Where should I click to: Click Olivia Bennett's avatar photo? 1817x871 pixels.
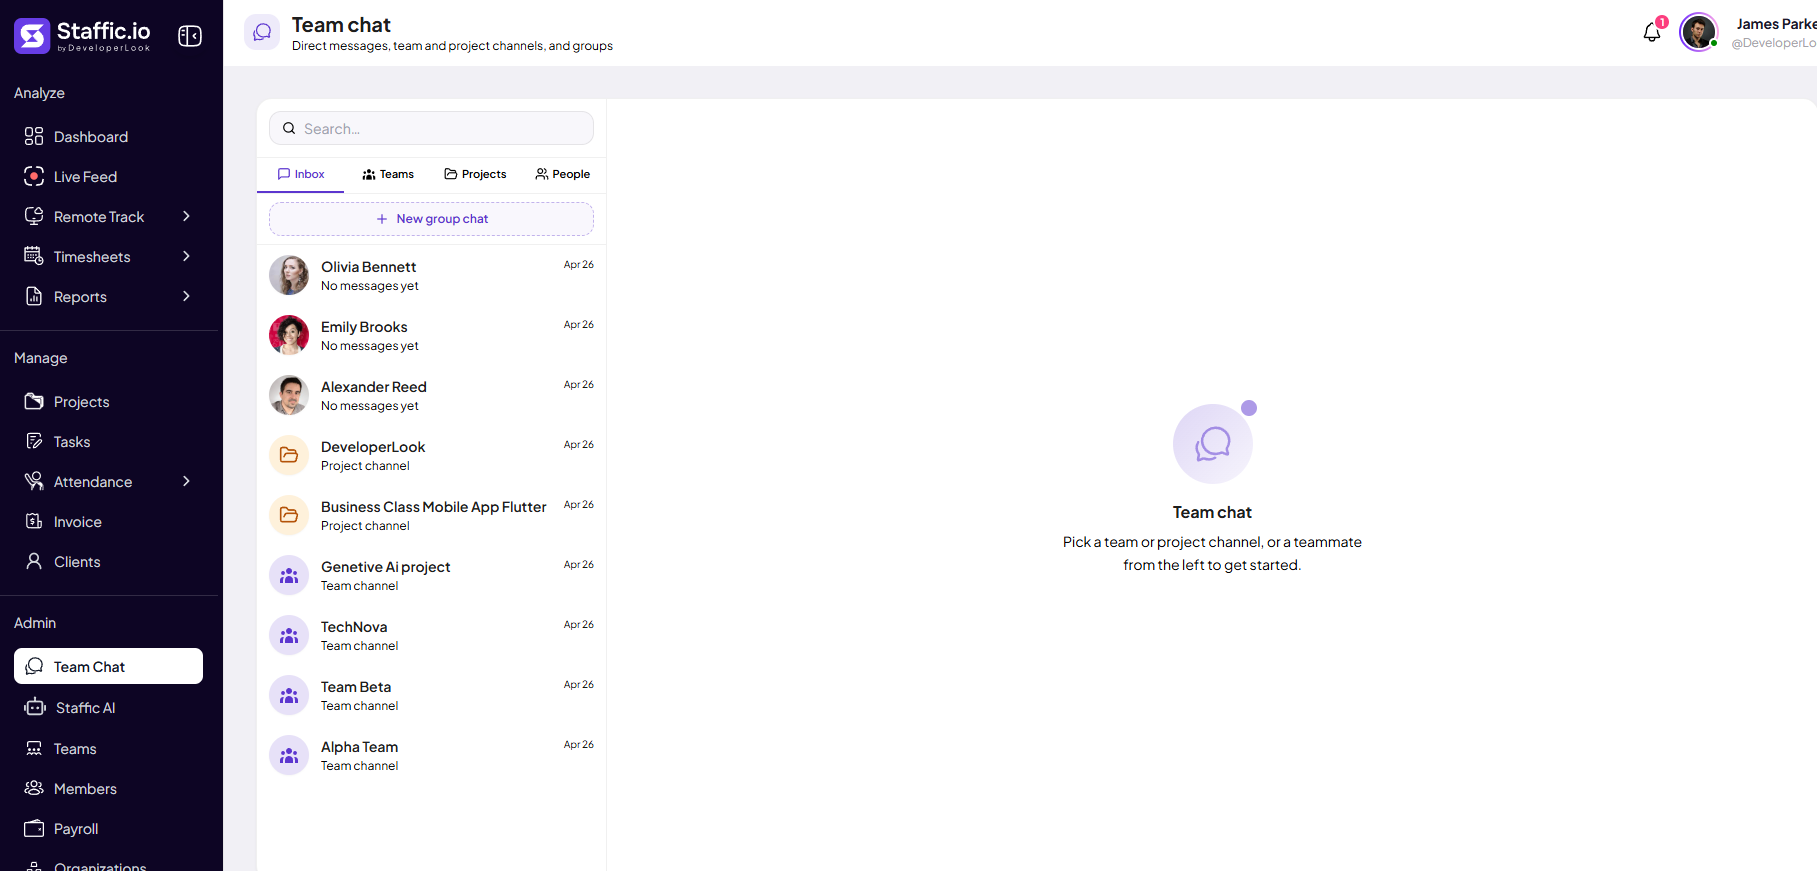289,275
